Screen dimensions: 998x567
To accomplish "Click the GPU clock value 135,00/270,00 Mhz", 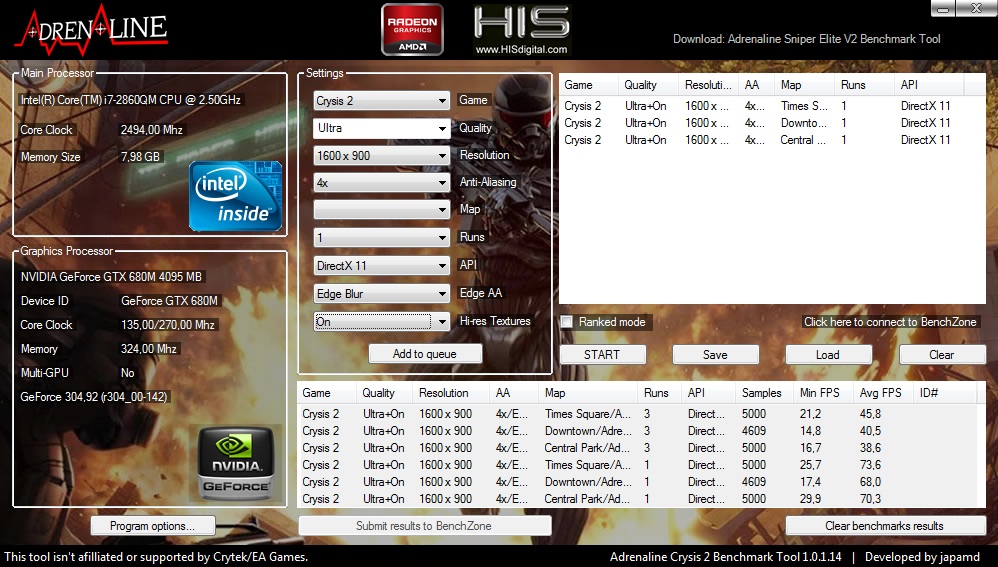I will pos(168,325).
